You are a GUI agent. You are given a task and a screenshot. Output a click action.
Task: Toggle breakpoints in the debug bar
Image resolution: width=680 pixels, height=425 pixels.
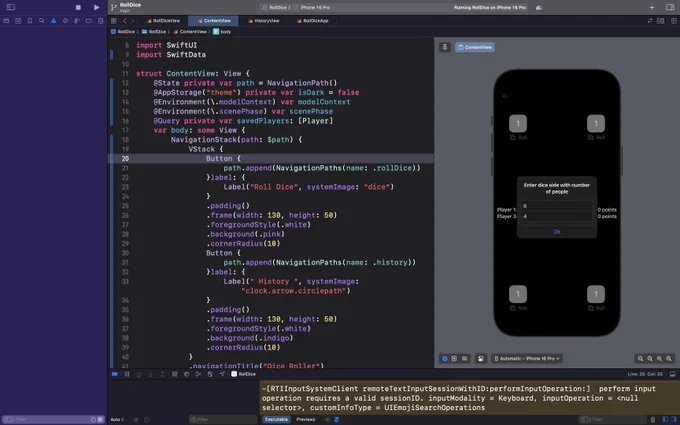coord(115,374)
